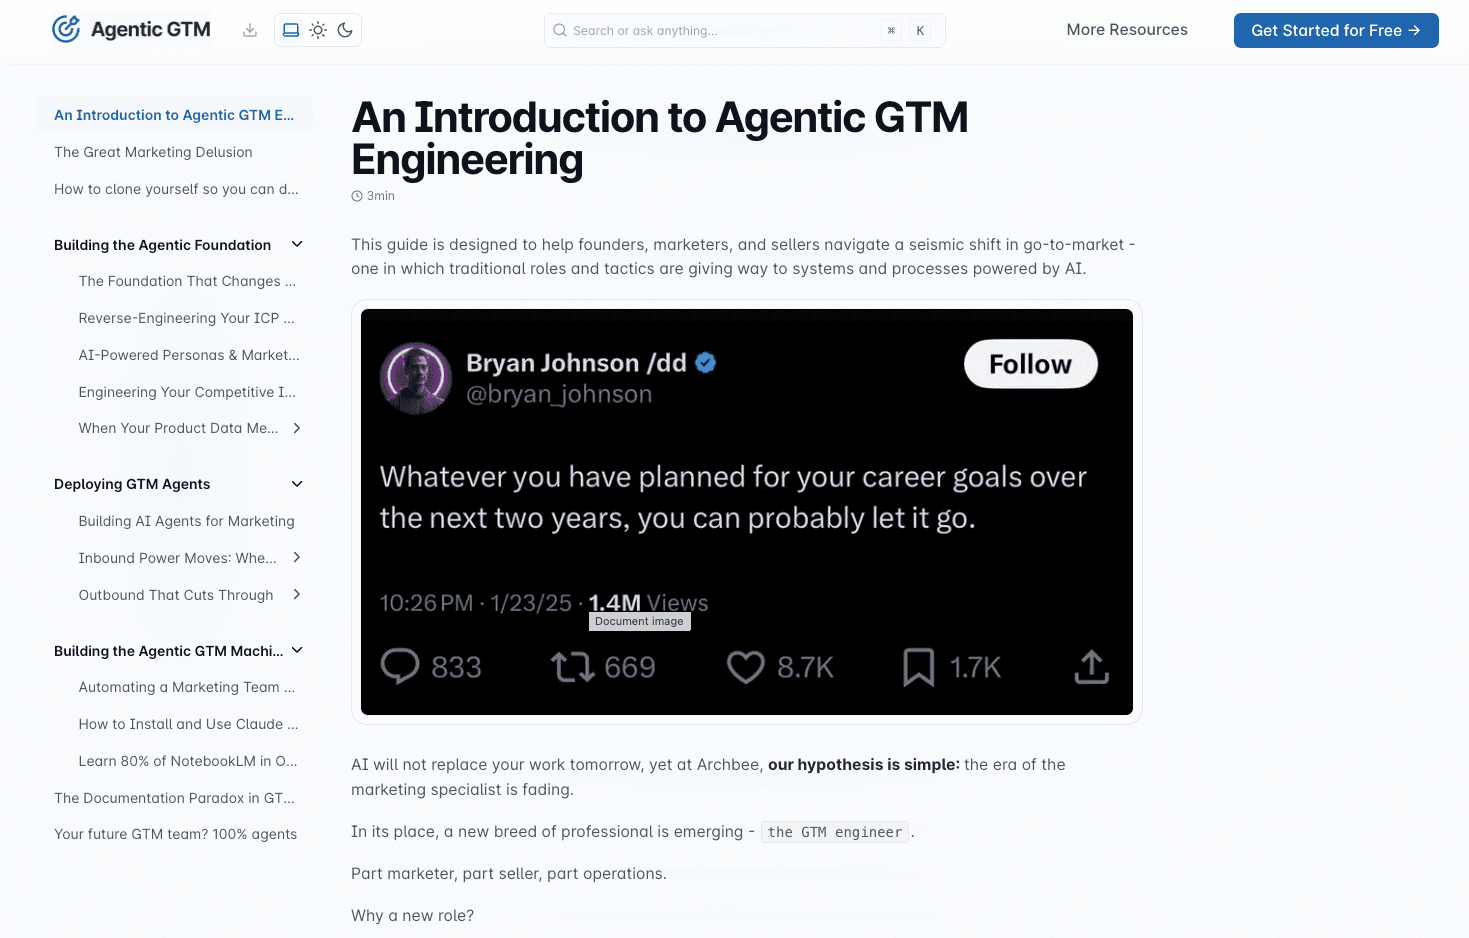Image resolution: width=1469 pixels, height=938 pixels.
Task: Click the retweet icon in the tweet
Action: tap(572, 667)
